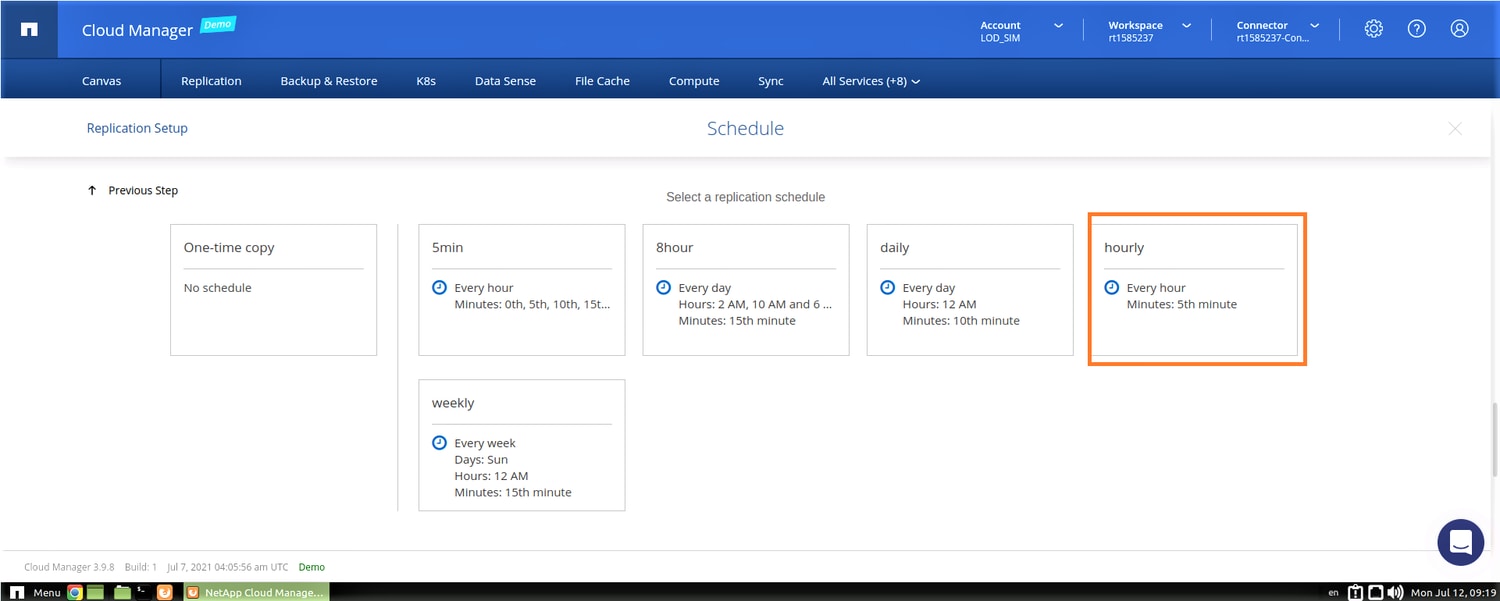Open the help question mark icon
This screenshot has width=1500, height=601.
tap(1416, 29)
